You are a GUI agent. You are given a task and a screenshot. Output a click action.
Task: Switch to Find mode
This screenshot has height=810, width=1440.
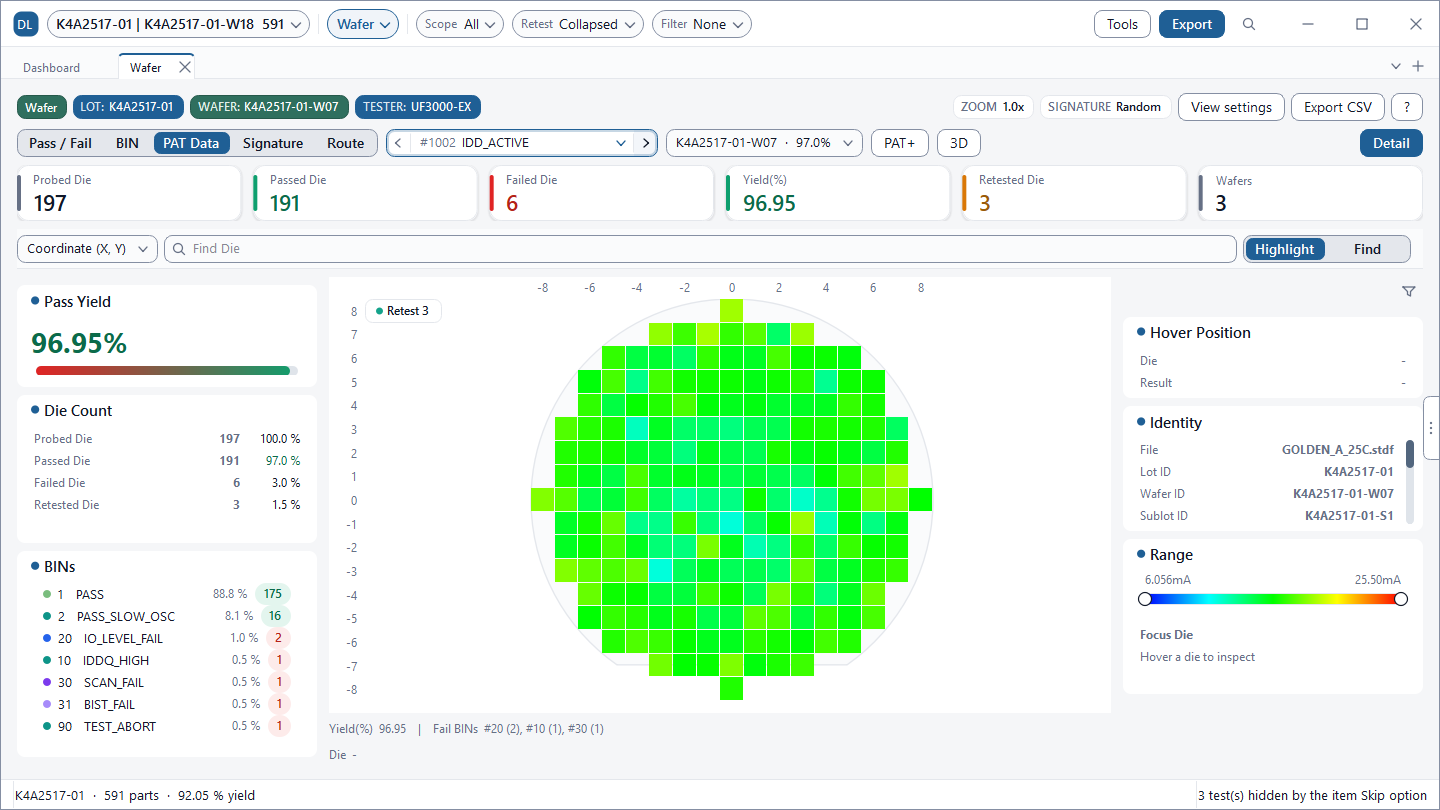click(1367, 249)
